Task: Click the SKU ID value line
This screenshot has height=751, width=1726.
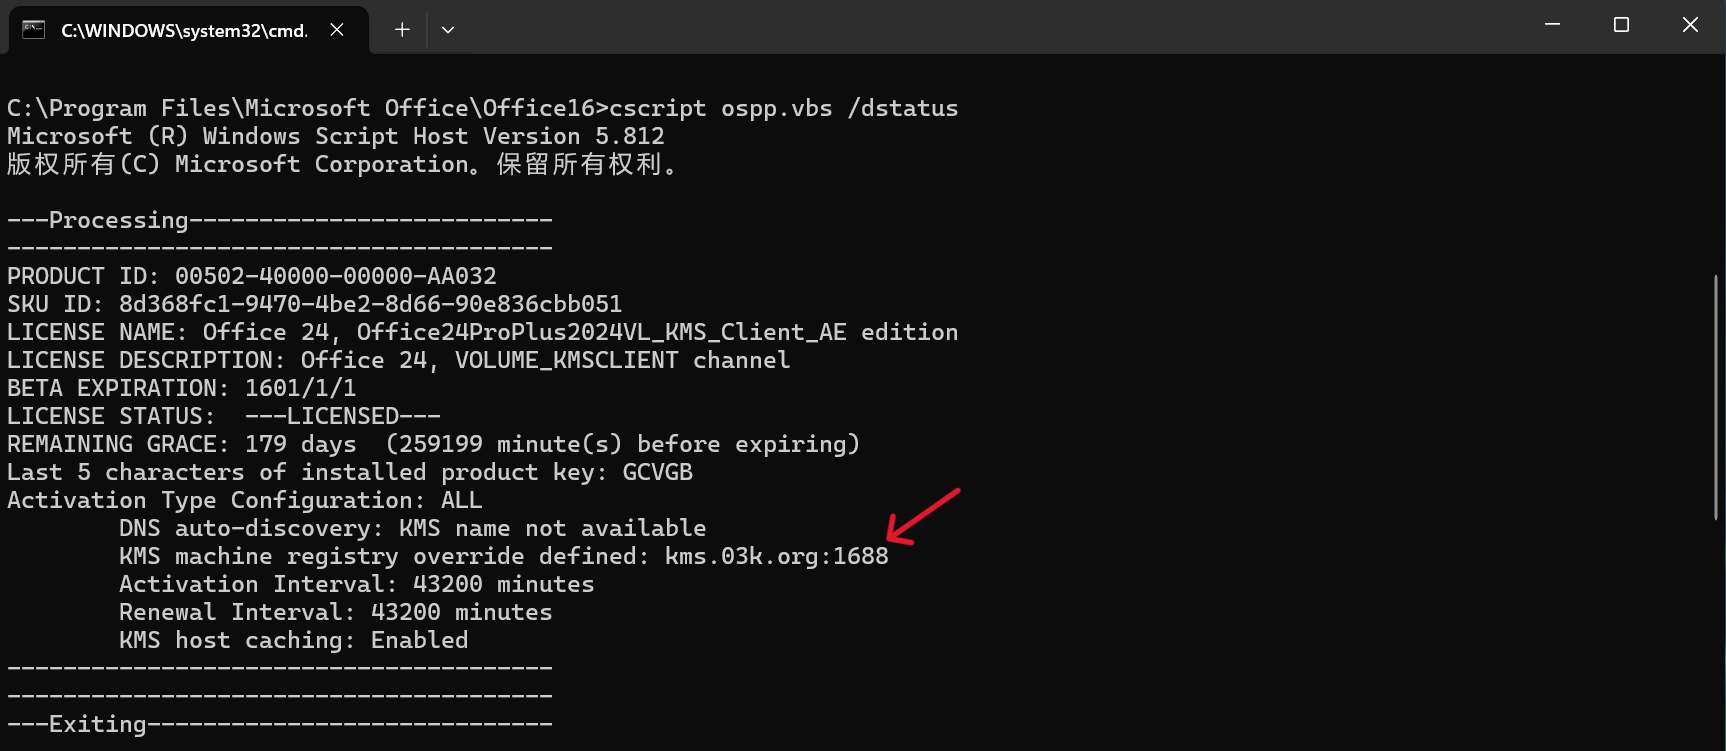Action: [x=314, y=304]
